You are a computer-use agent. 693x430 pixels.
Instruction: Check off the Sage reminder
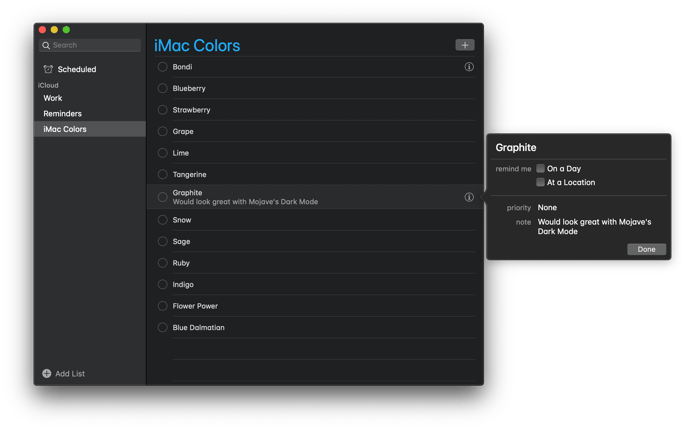[x=163, y=241]
